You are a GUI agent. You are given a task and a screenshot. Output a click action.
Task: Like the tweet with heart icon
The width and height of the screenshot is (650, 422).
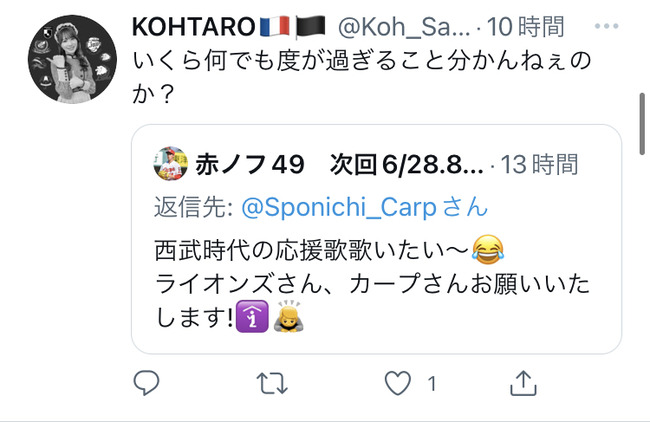pyautogui.click(x=398, y=383)
